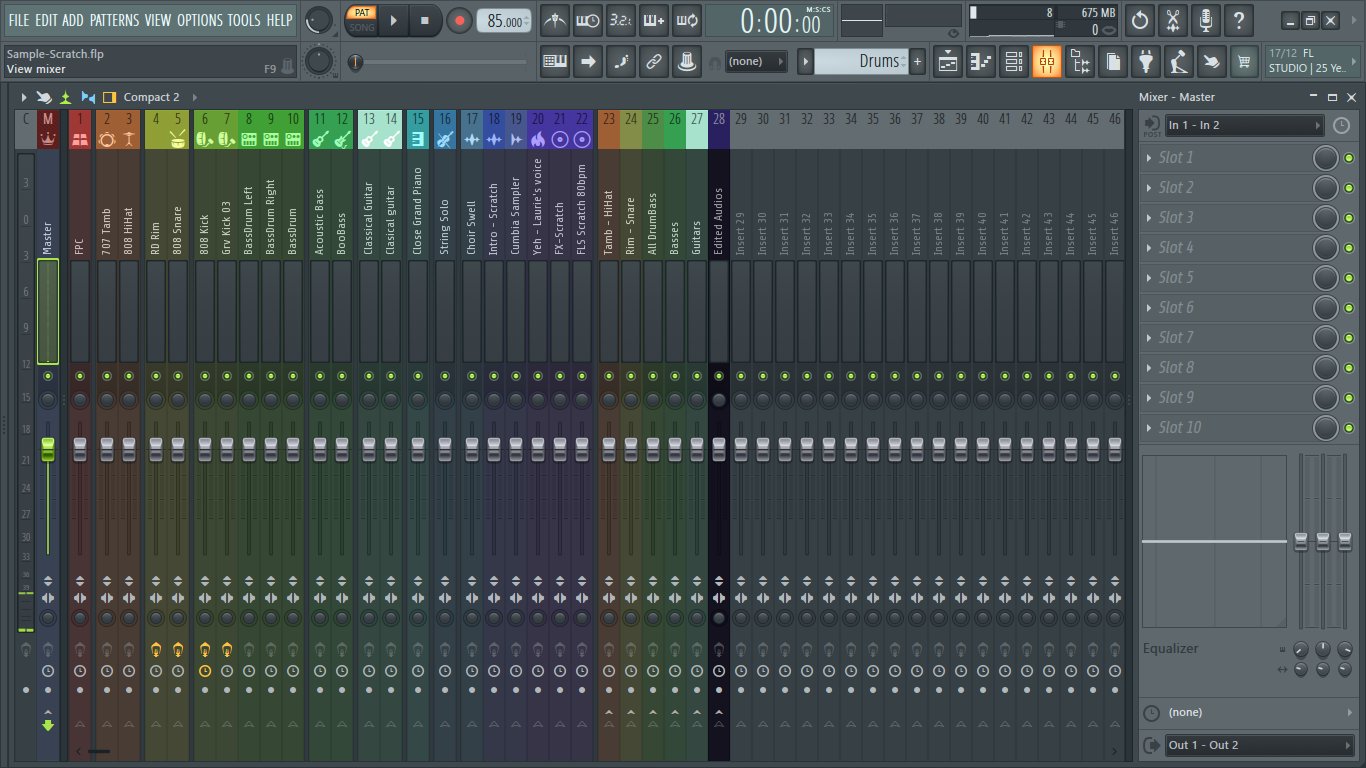This screenshot has height=768, width=1366.
Task: Click the Stop transport button
Action: tap(425, 20)
